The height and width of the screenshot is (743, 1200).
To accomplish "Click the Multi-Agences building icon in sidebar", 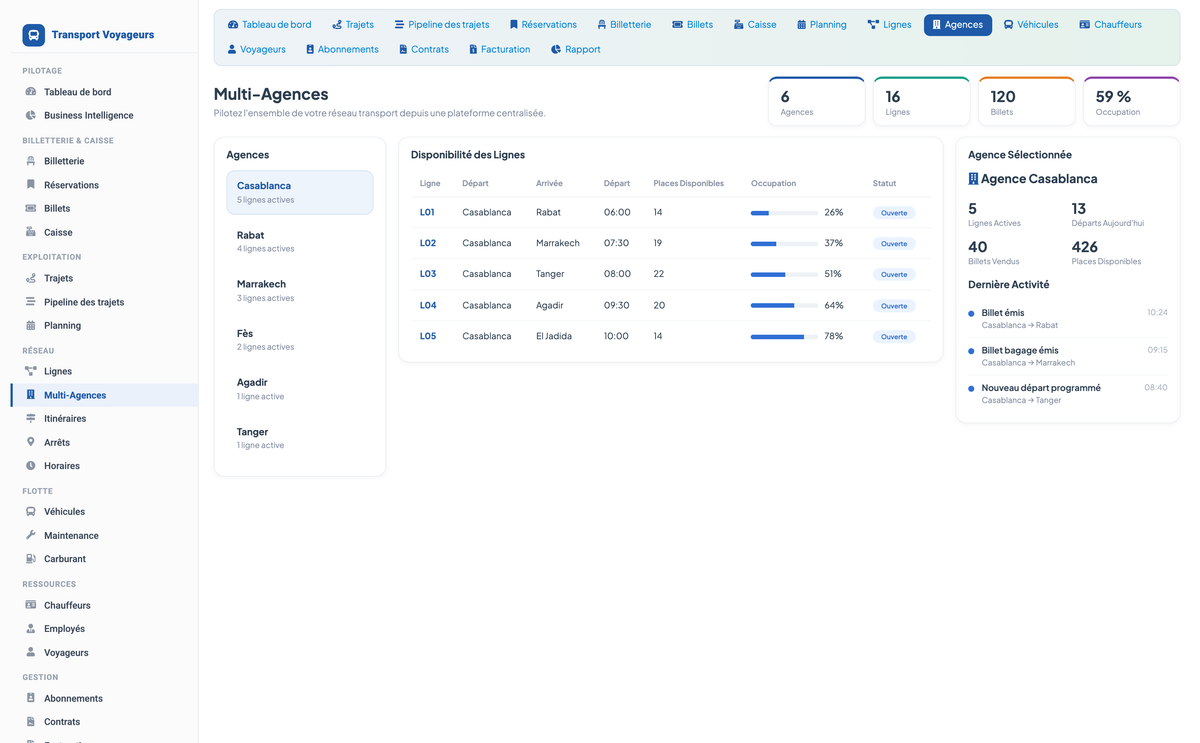I will 31,395.
